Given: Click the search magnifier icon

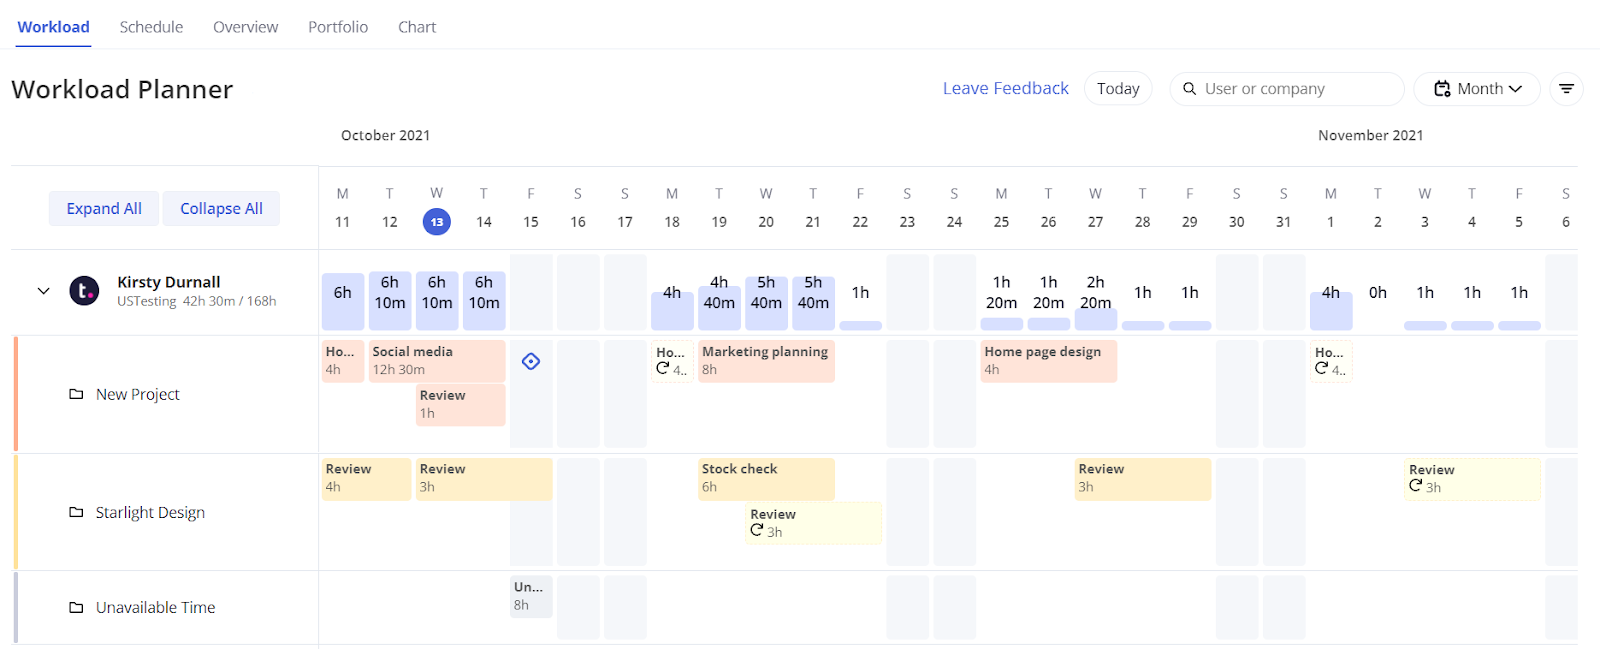Looking at the screenshot, I should 1189,88.
